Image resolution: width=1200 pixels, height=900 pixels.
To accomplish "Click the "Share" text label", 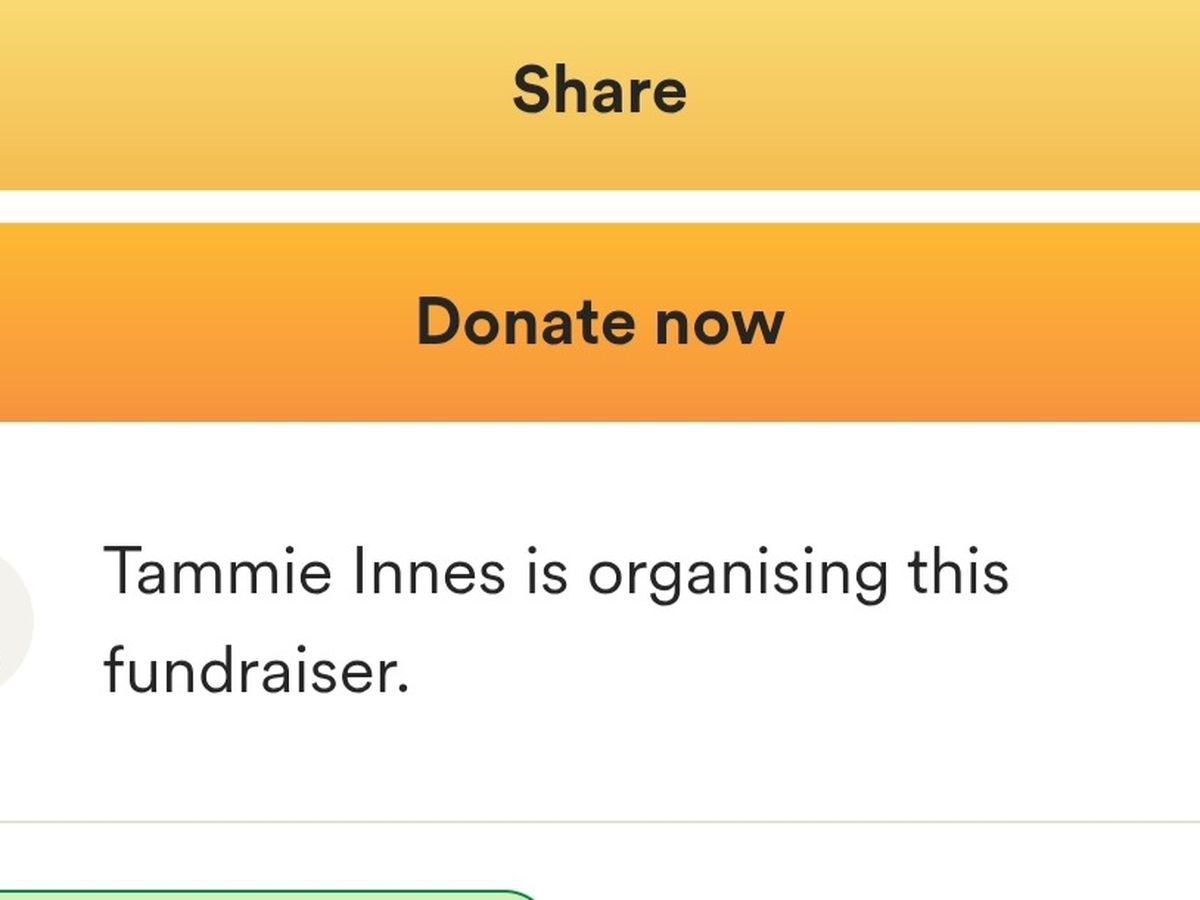I will [x=600, y=90].
